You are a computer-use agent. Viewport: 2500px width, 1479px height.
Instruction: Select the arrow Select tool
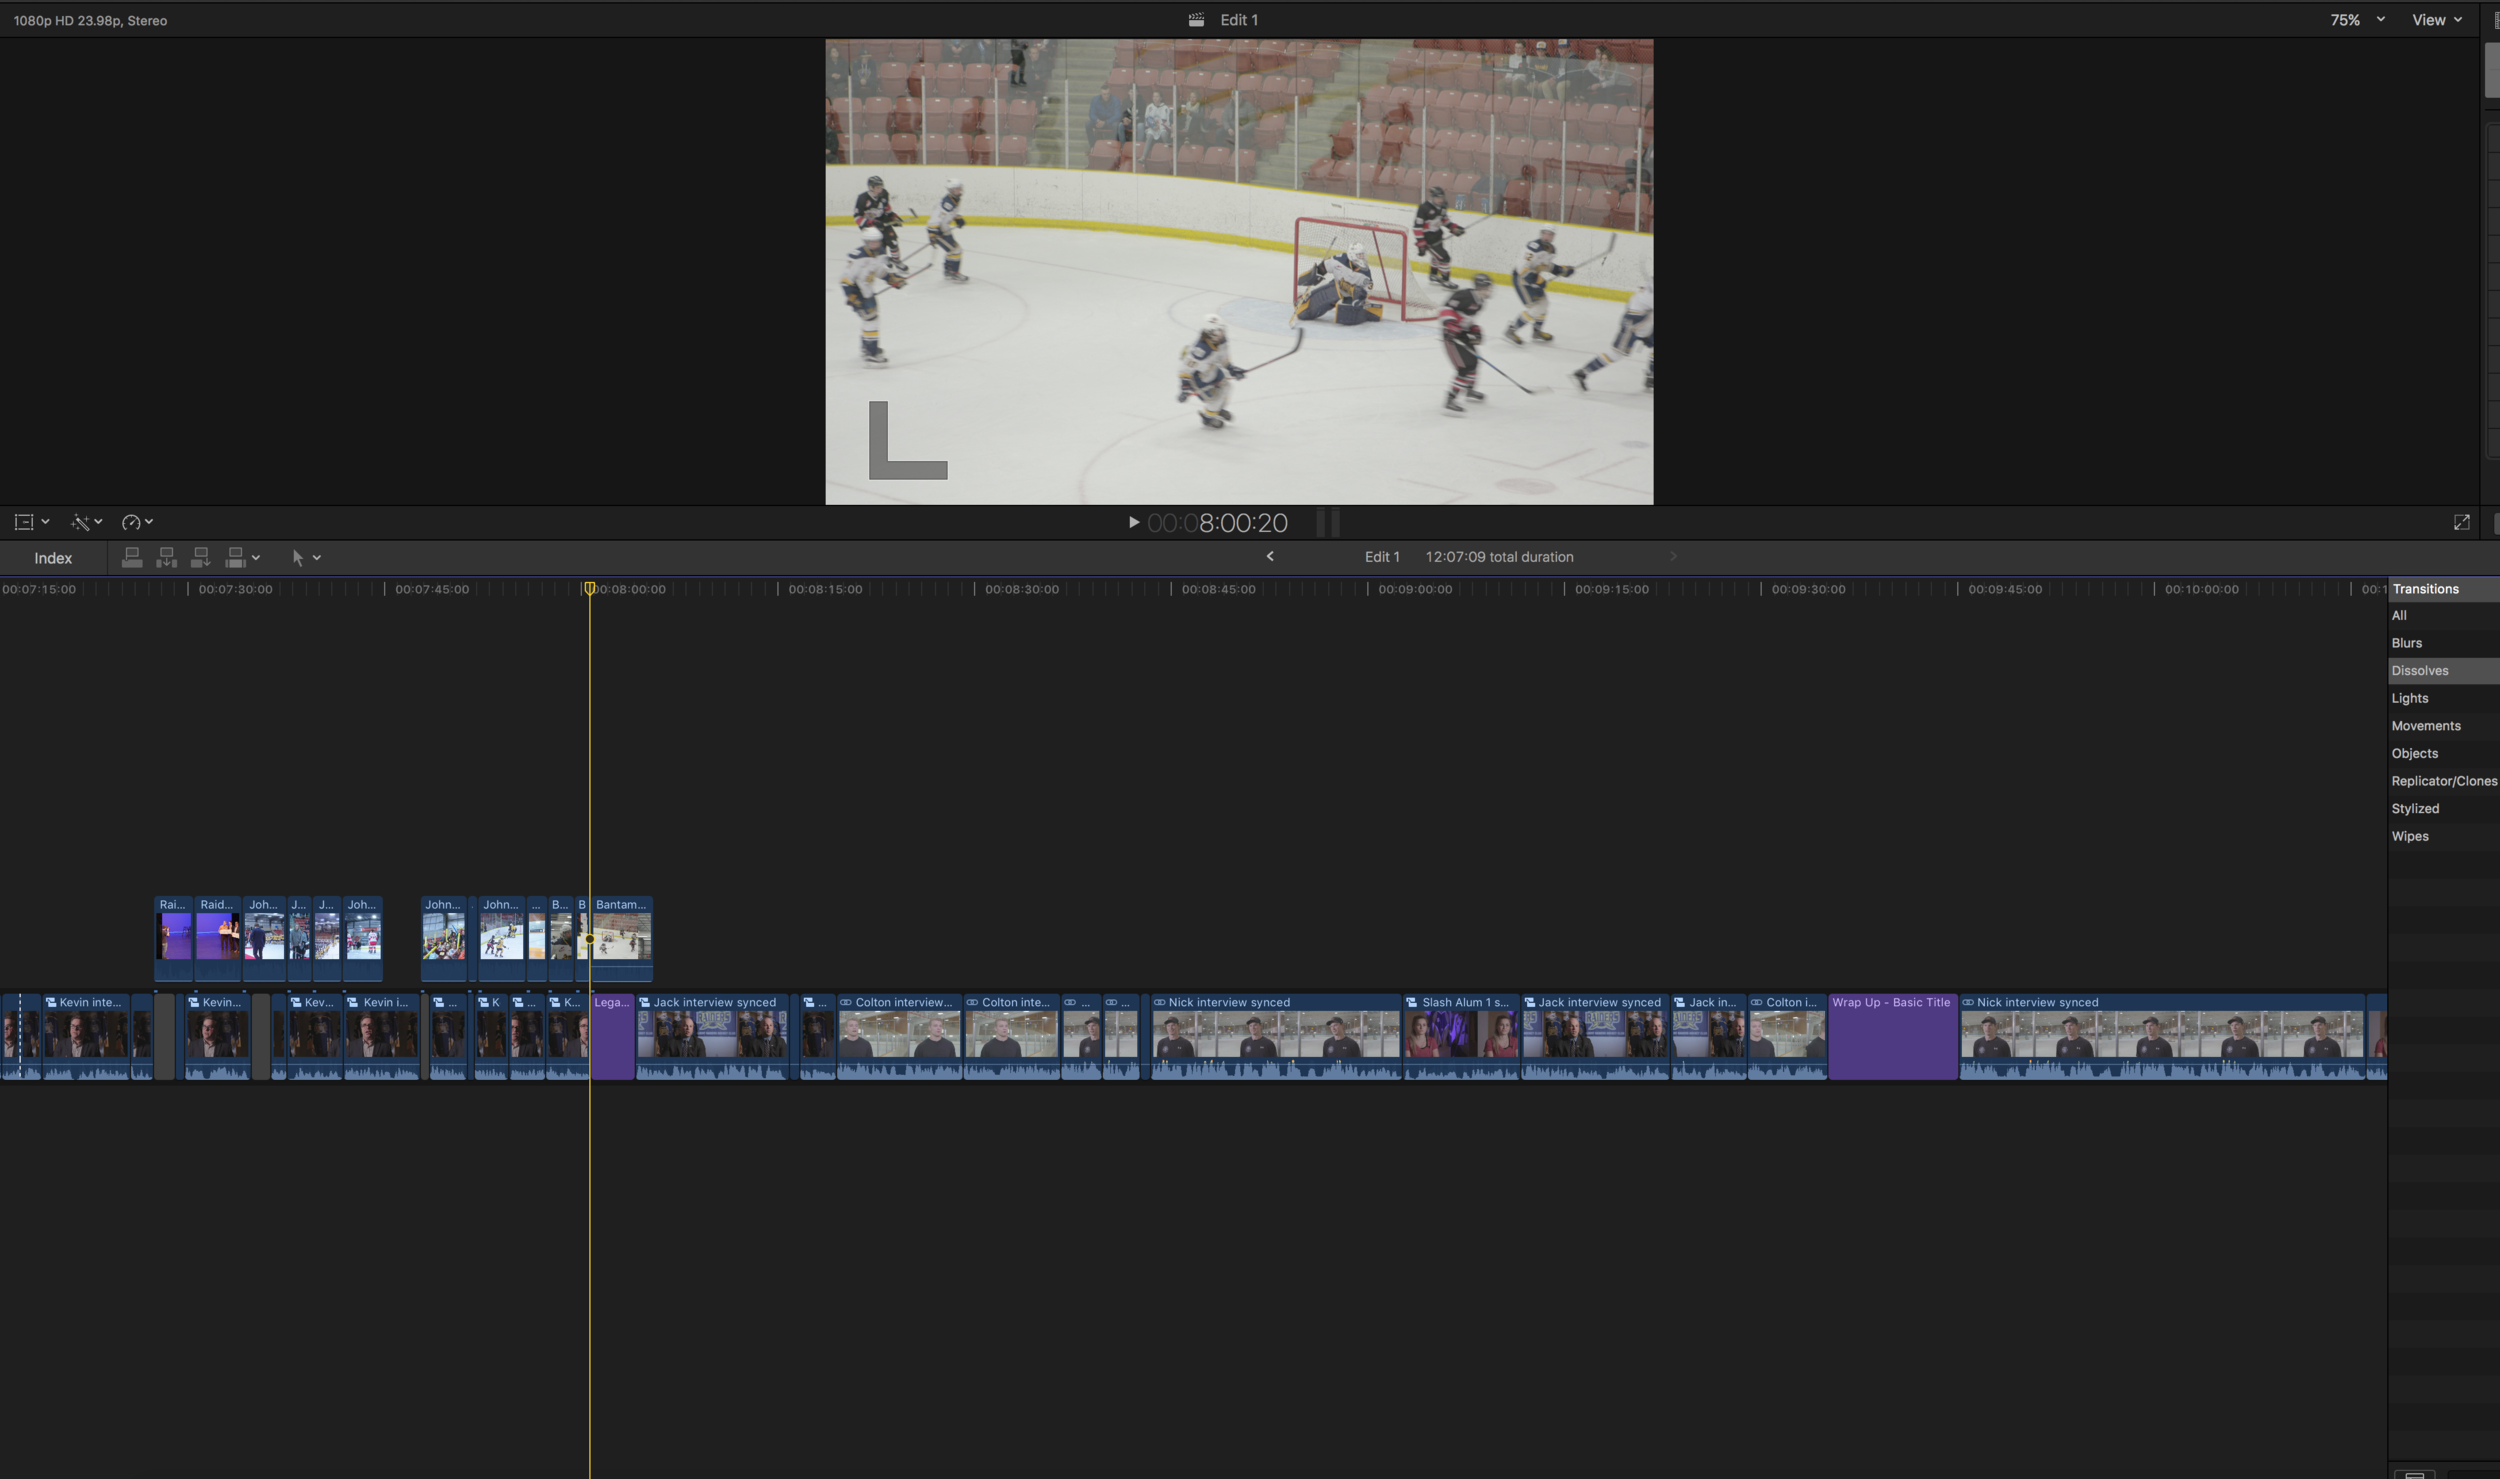click(297, 558)
